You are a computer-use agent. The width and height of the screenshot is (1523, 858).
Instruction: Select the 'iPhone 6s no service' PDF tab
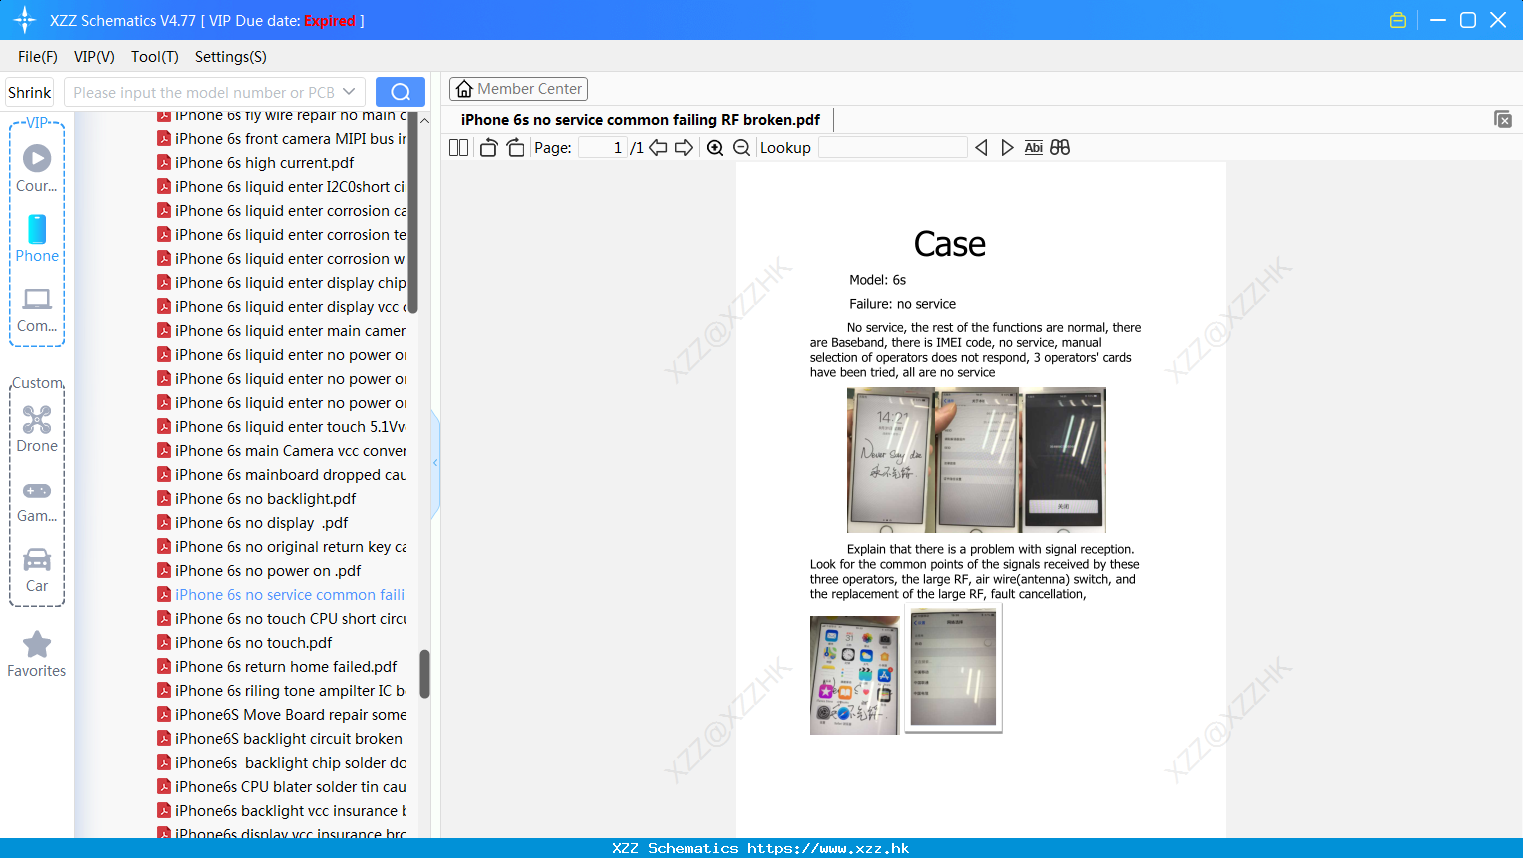(640, 120)
